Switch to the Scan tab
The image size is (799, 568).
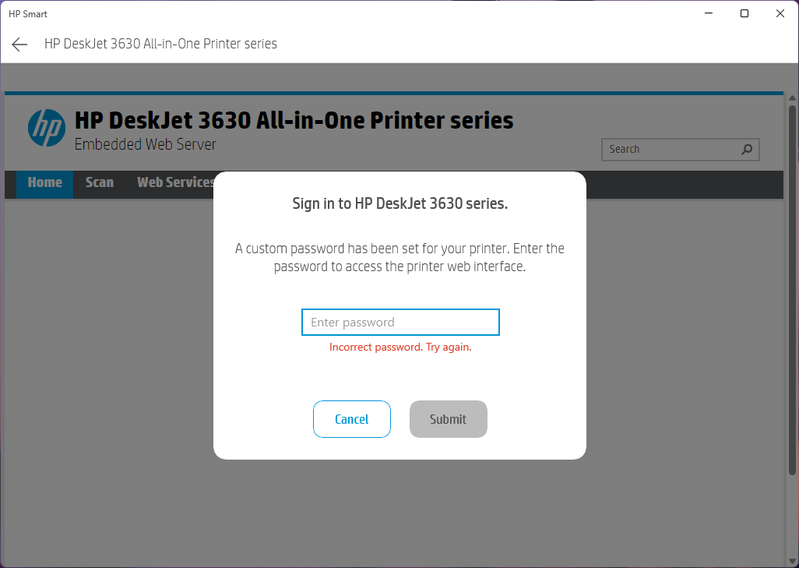point(99,183)
